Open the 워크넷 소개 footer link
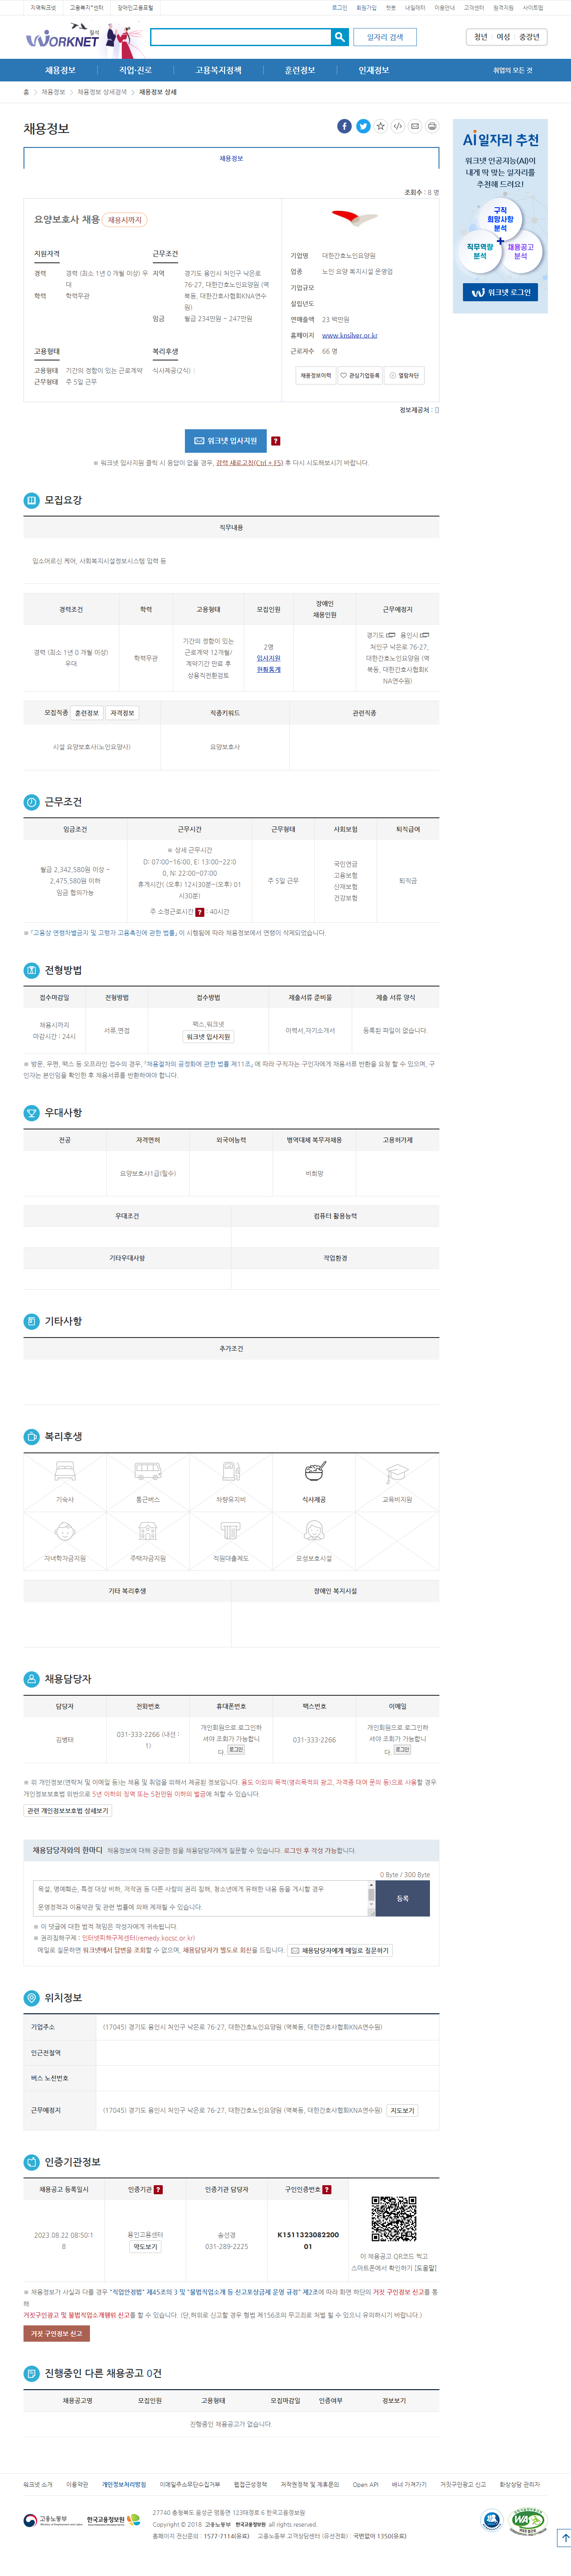Viewport: 571px width, 2576px height. point(38,2485)
